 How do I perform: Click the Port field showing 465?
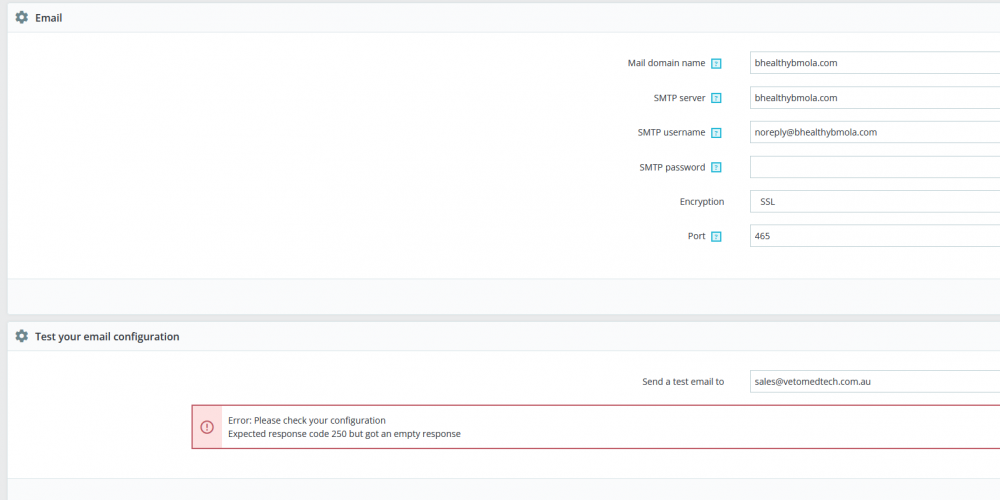(x=875, y=236)
